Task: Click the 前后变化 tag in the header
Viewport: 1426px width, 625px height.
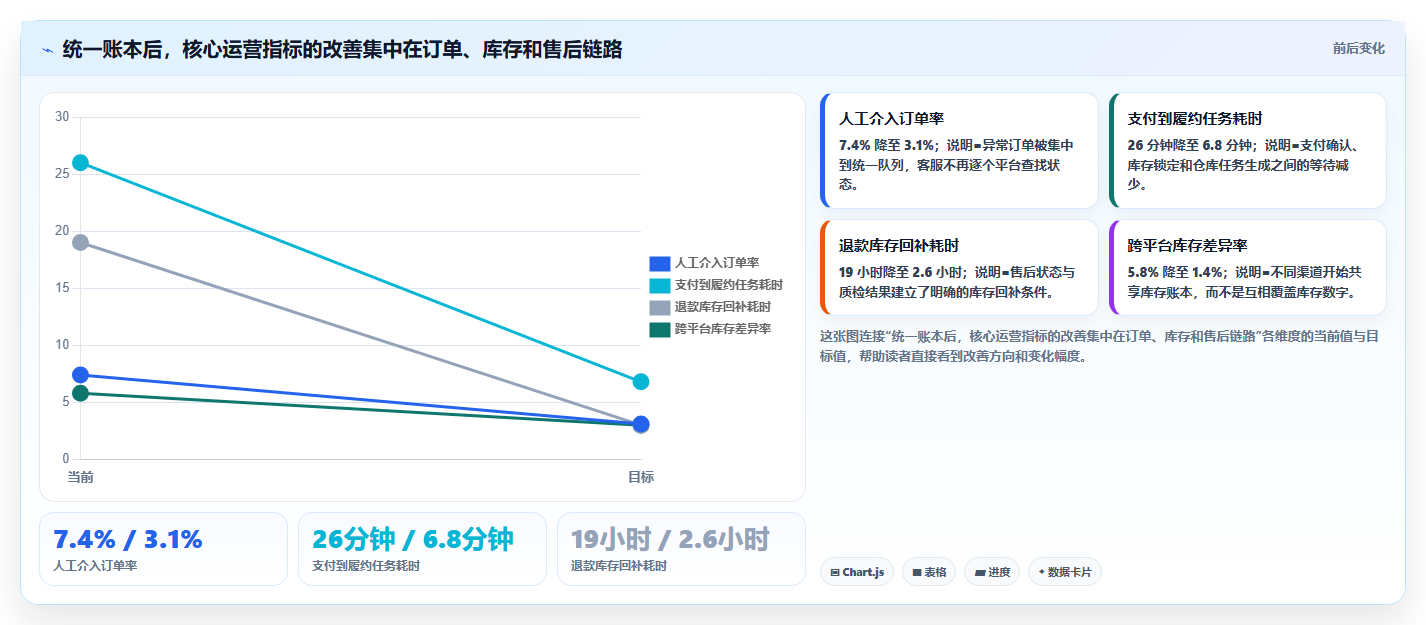Action: [x=1358, y=48]
